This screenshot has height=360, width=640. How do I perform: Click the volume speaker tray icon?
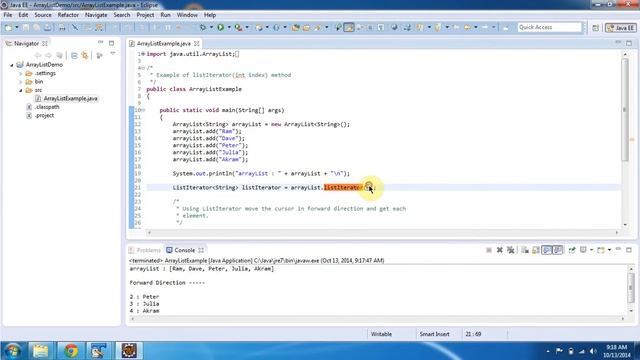593,351
